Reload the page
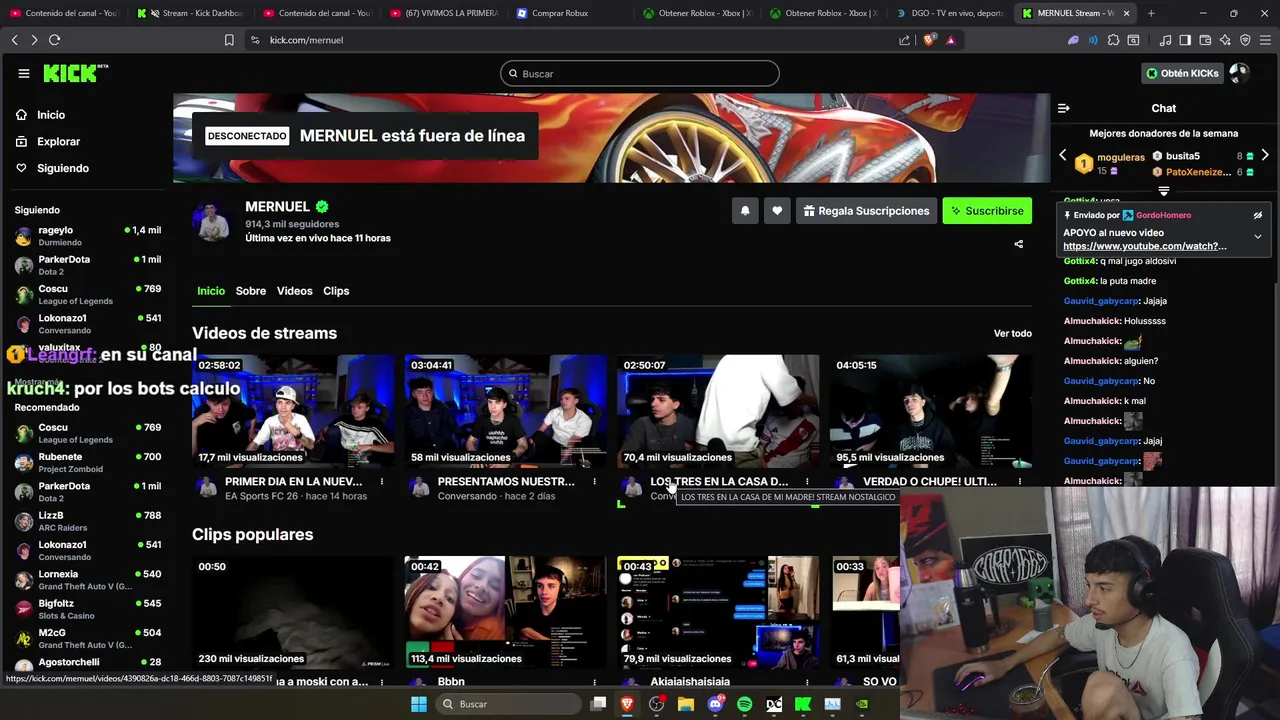 point(54,40)
